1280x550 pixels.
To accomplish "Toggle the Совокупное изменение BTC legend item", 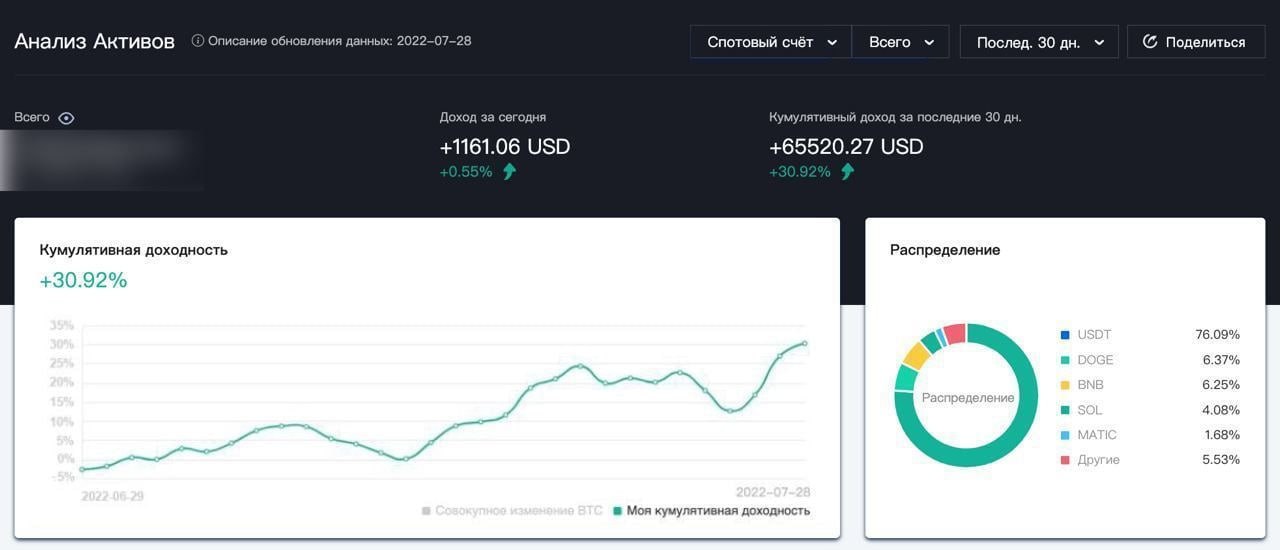I will coord(512,511).
